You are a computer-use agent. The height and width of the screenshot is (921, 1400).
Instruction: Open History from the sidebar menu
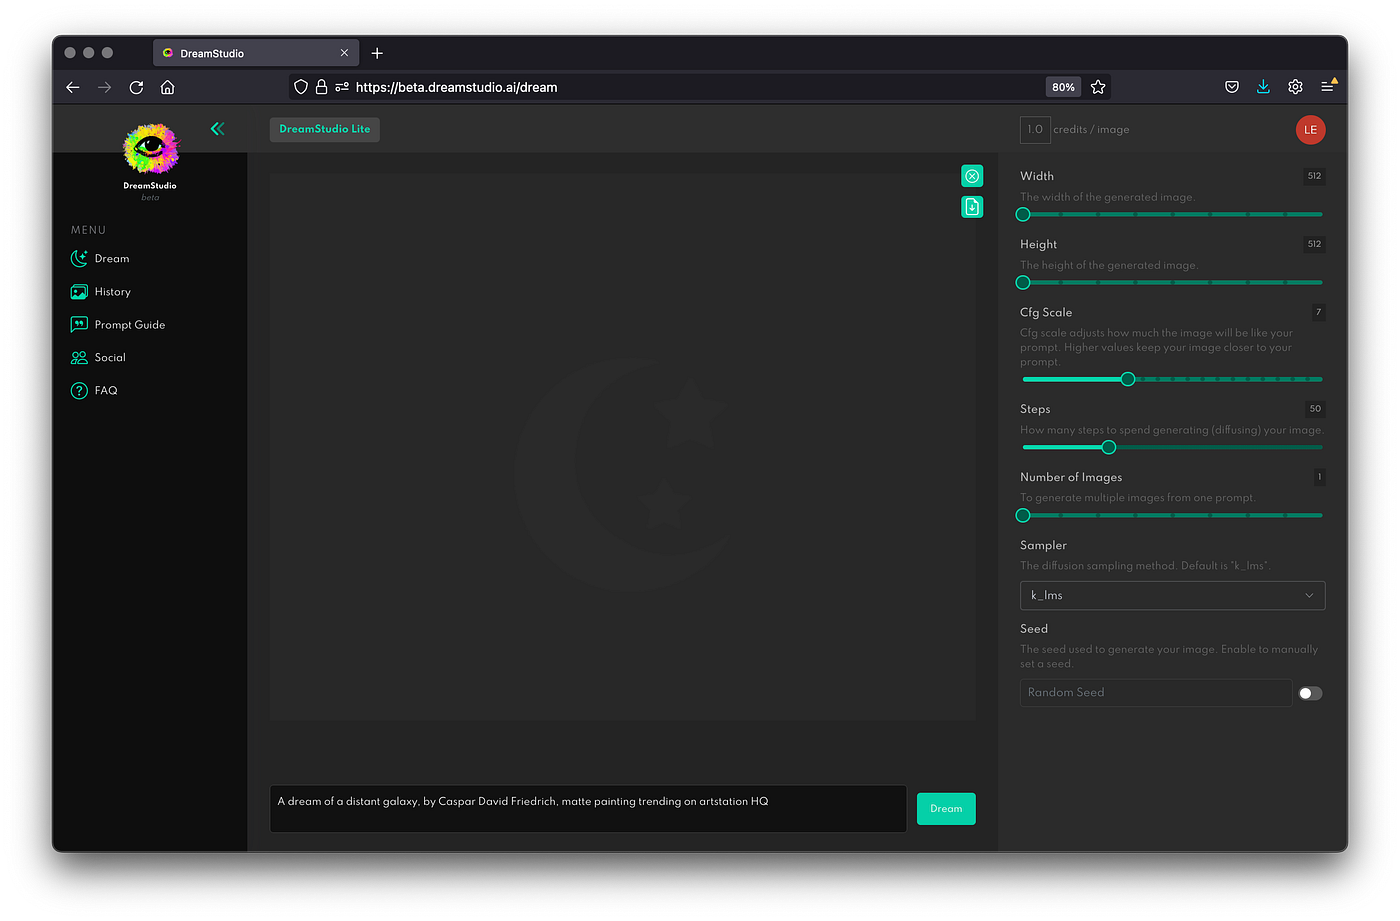(x=112, y=292)
